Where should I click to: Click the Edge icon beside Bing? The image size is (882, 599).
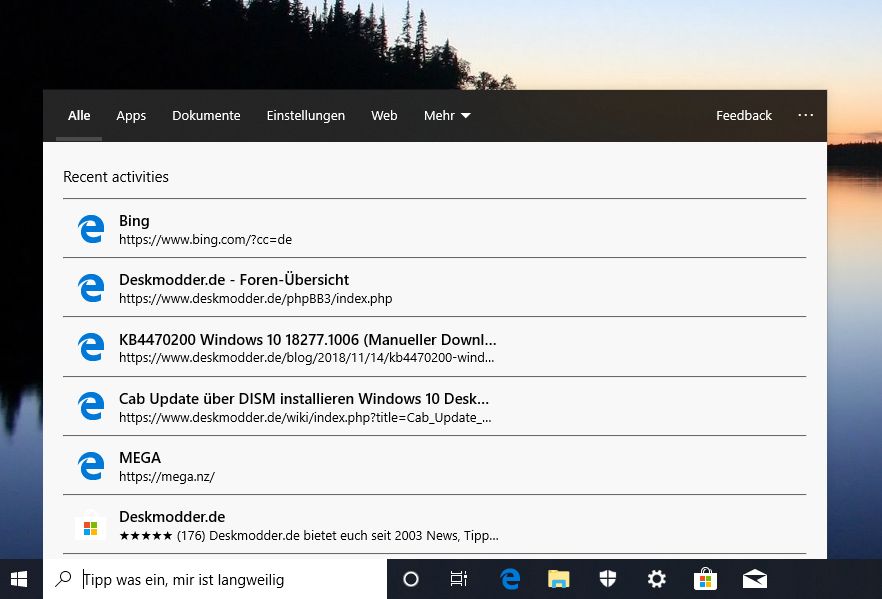click(x=91, y=229)
